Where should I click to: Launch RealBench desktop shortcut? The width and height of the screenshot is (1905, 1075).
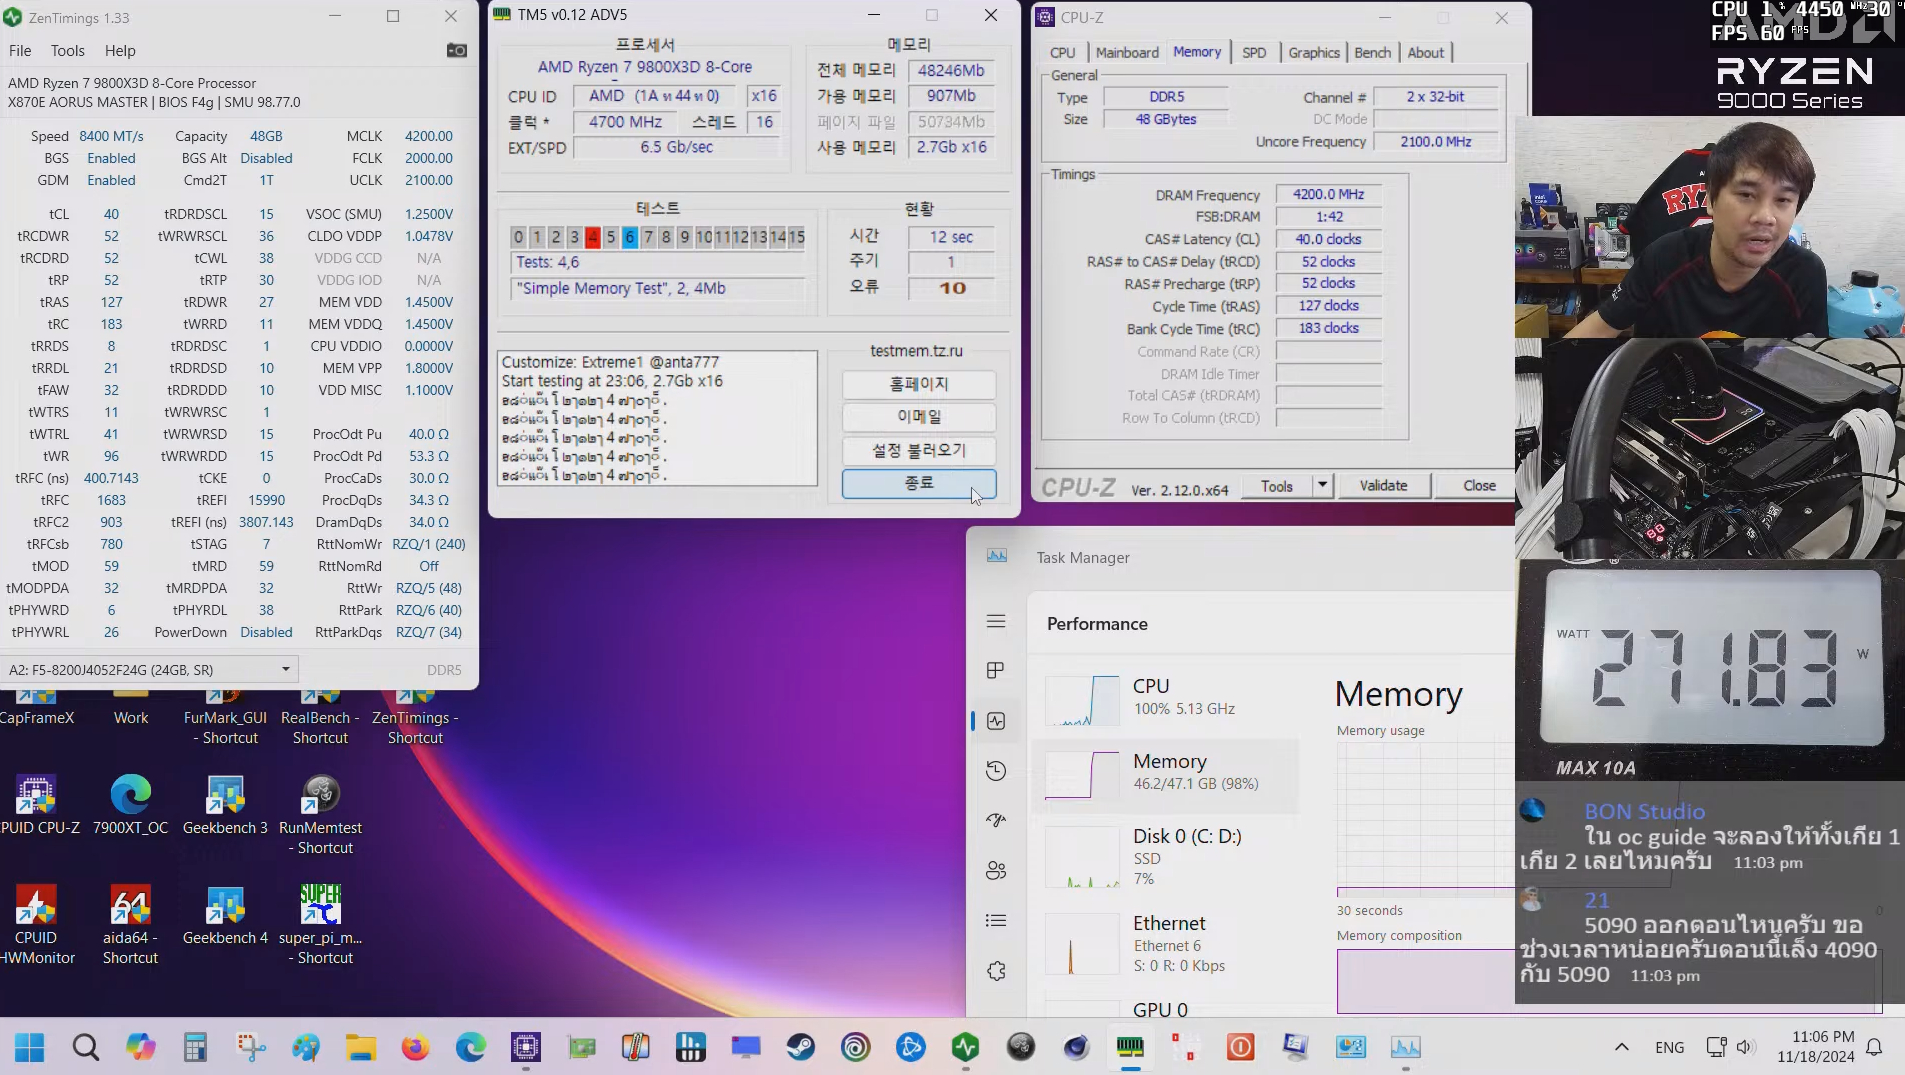click(x=320, y=718)
